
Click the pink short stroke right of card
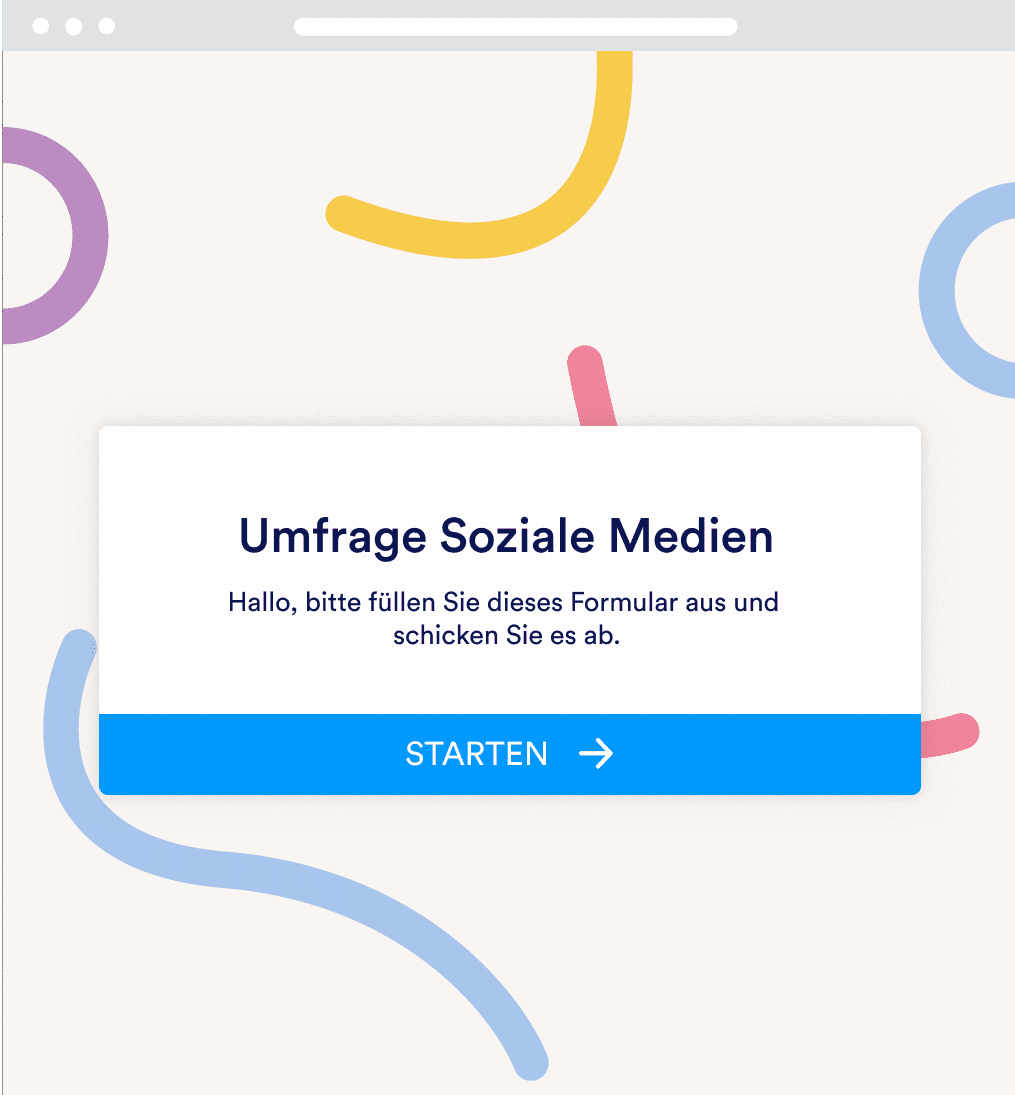coord(950,735)
